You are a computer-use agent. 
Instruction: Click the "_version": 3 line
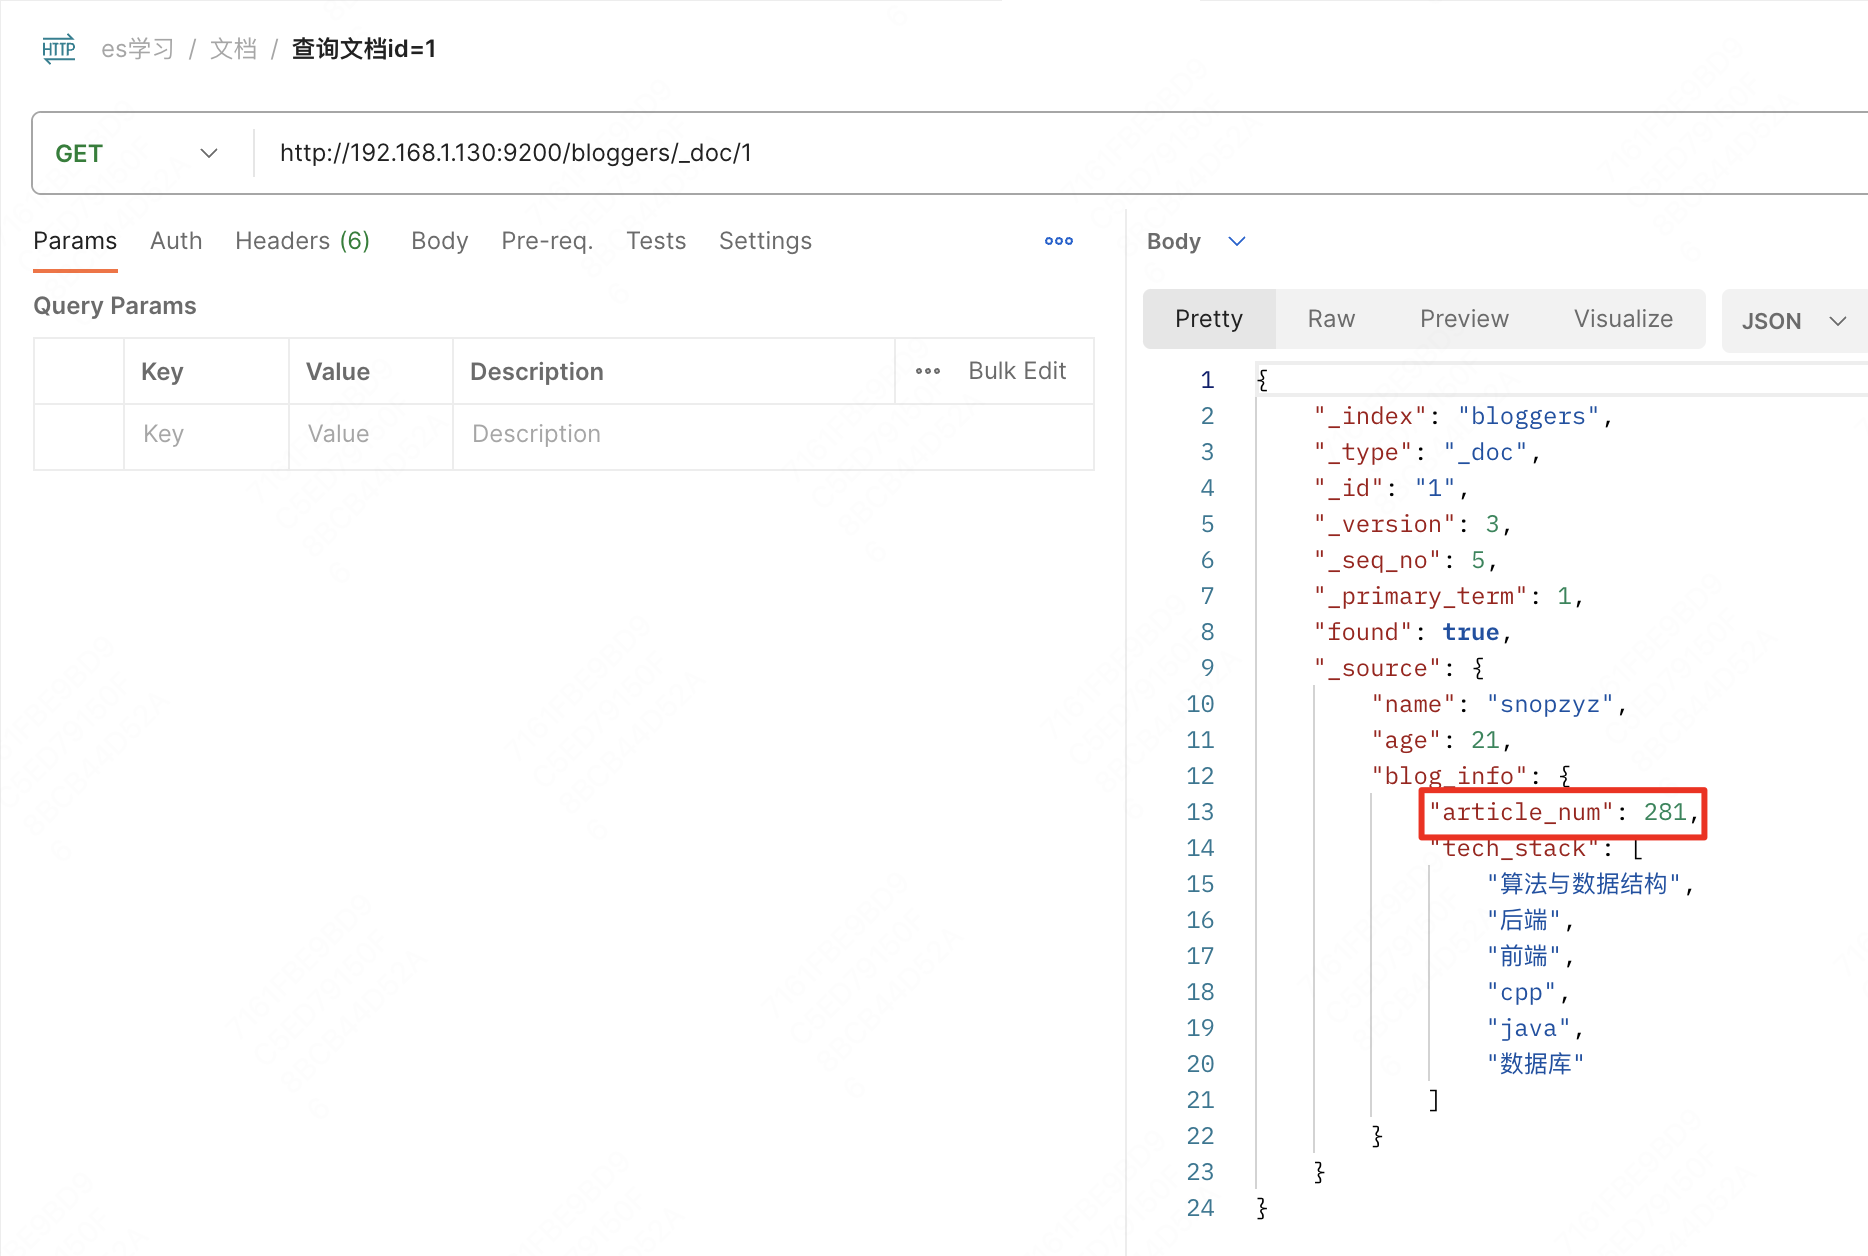1412,524
